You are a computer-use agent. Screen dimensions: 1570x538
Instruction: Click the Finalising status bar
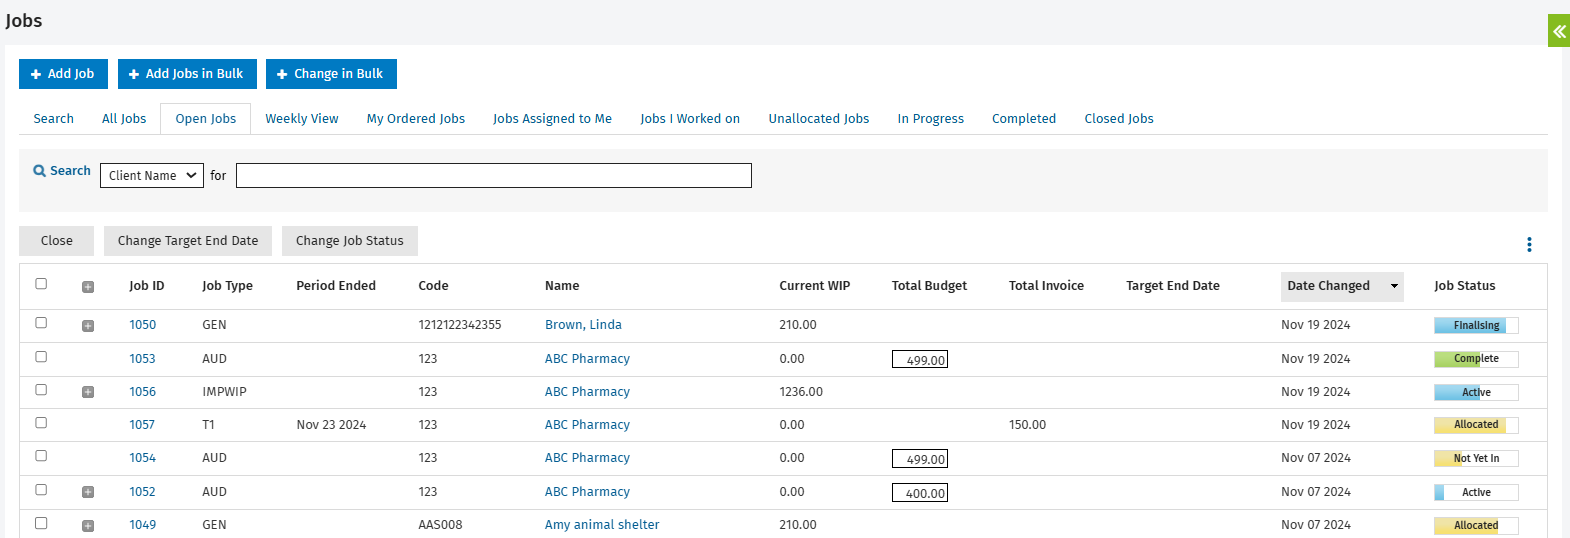point(1476,325)
